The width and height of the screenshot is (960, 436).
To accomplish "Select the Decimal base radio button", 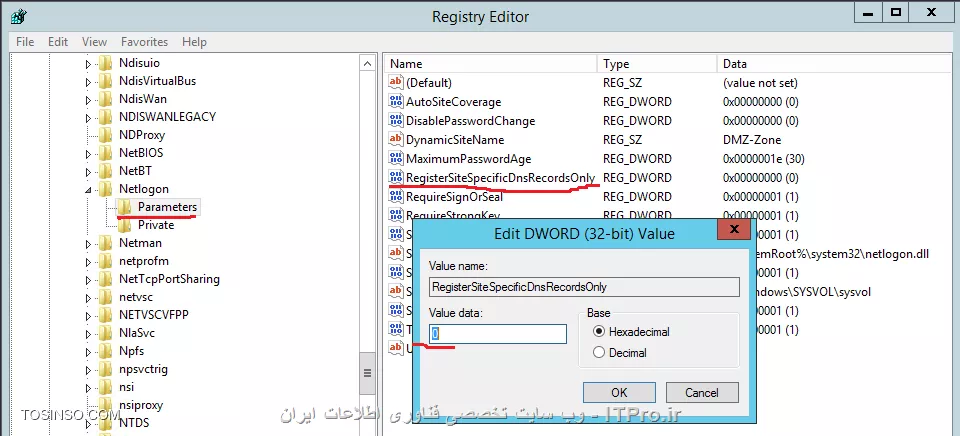I will 599,353.
